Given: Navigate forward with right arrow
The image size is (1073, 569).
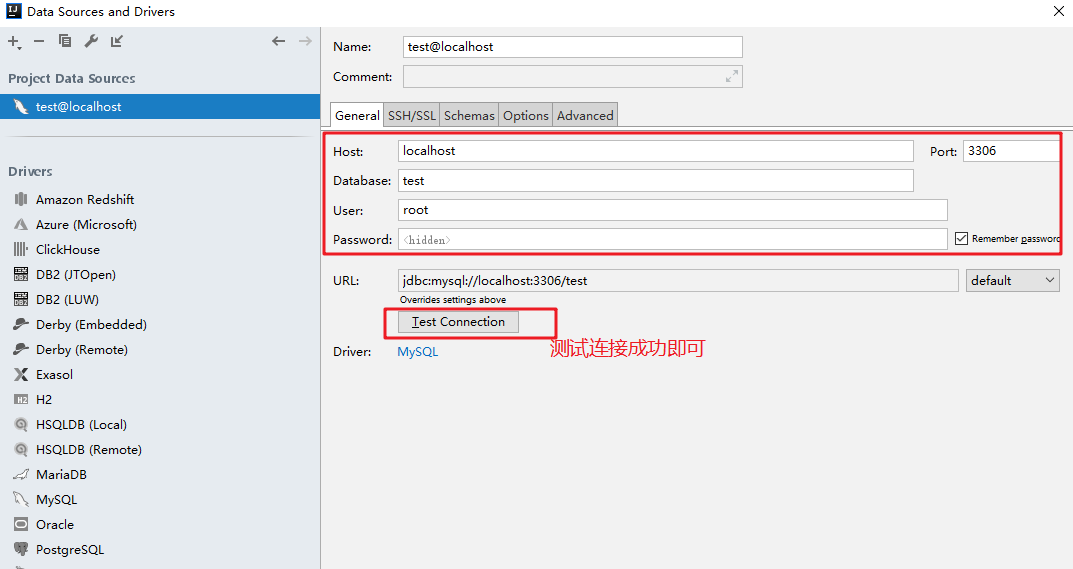Looking at the screenshot, I should click(305, 41).
